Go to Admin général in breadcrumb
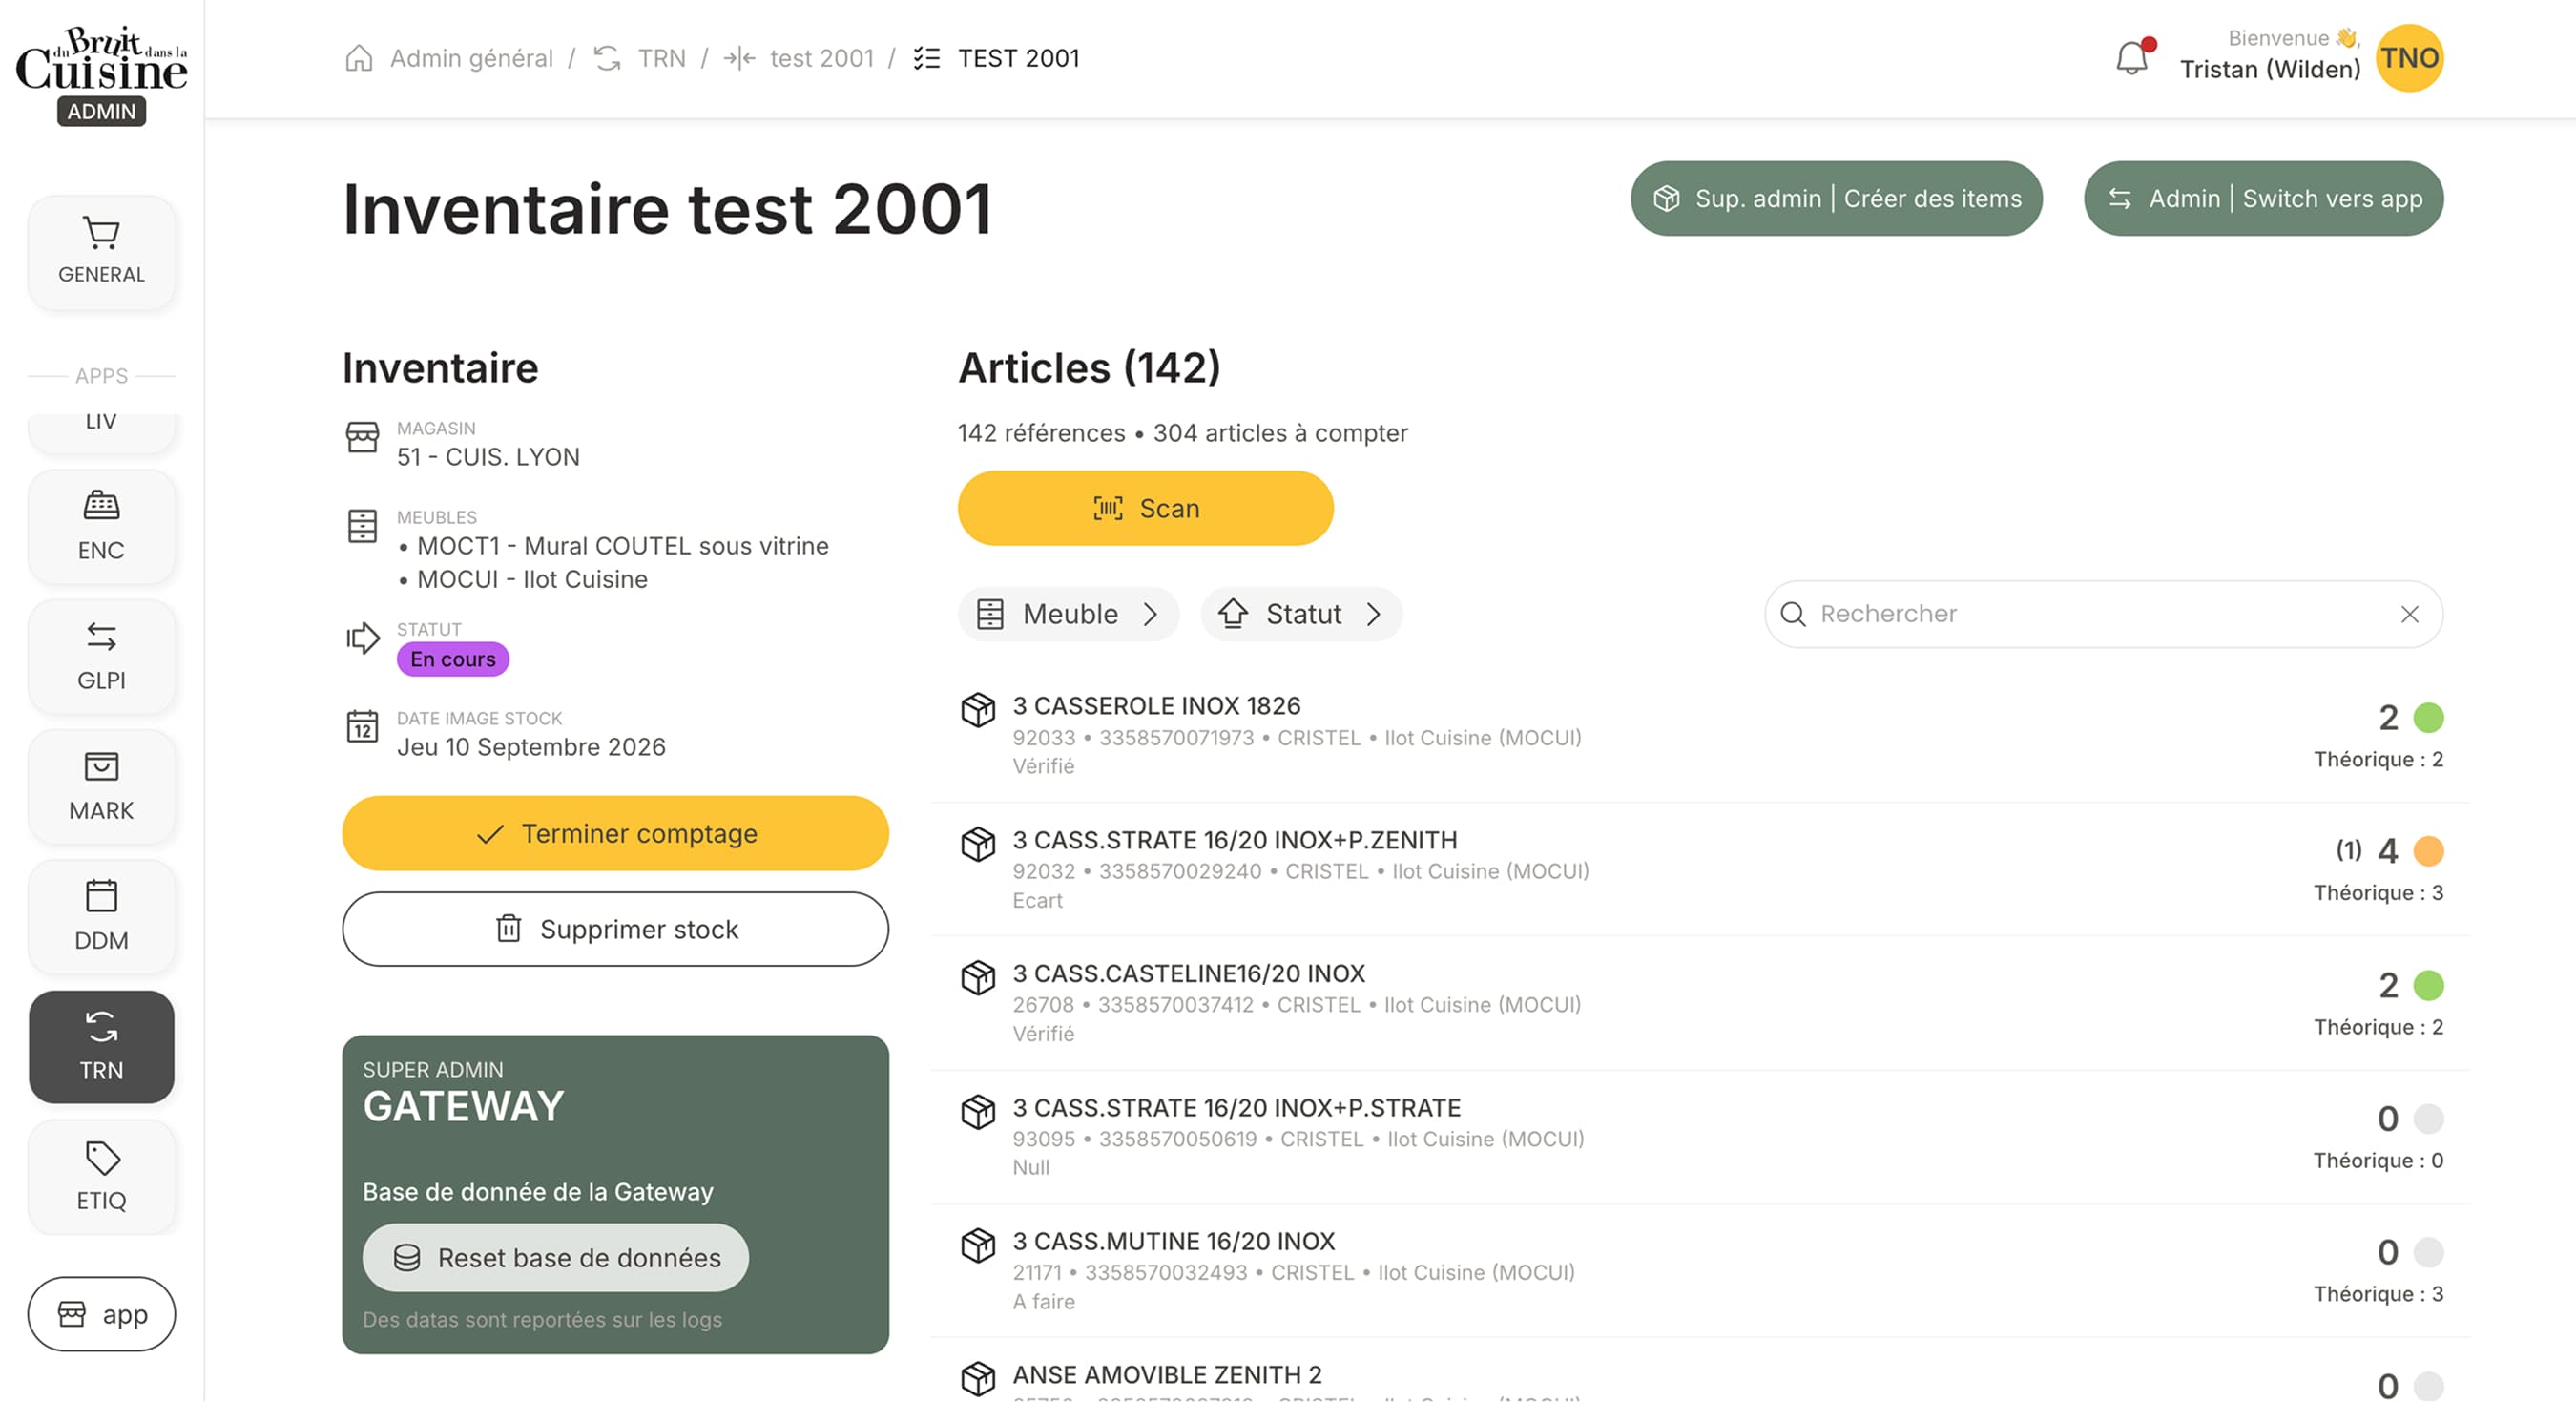 pos(471,58)
